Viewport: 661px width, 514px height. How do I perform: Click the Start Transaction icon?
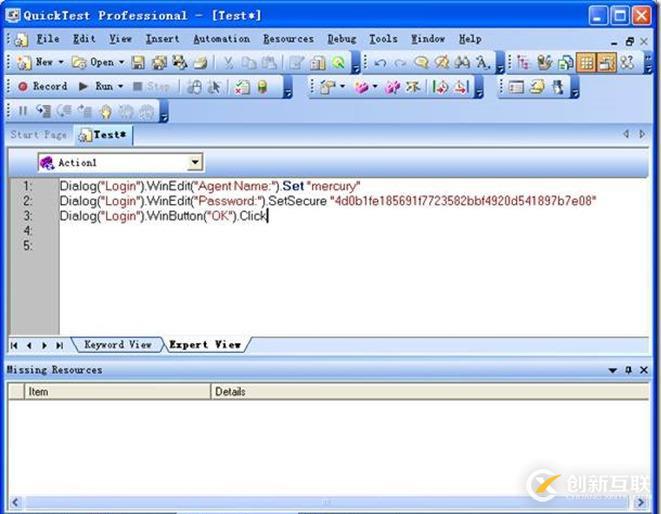click(x=441, y=87)
